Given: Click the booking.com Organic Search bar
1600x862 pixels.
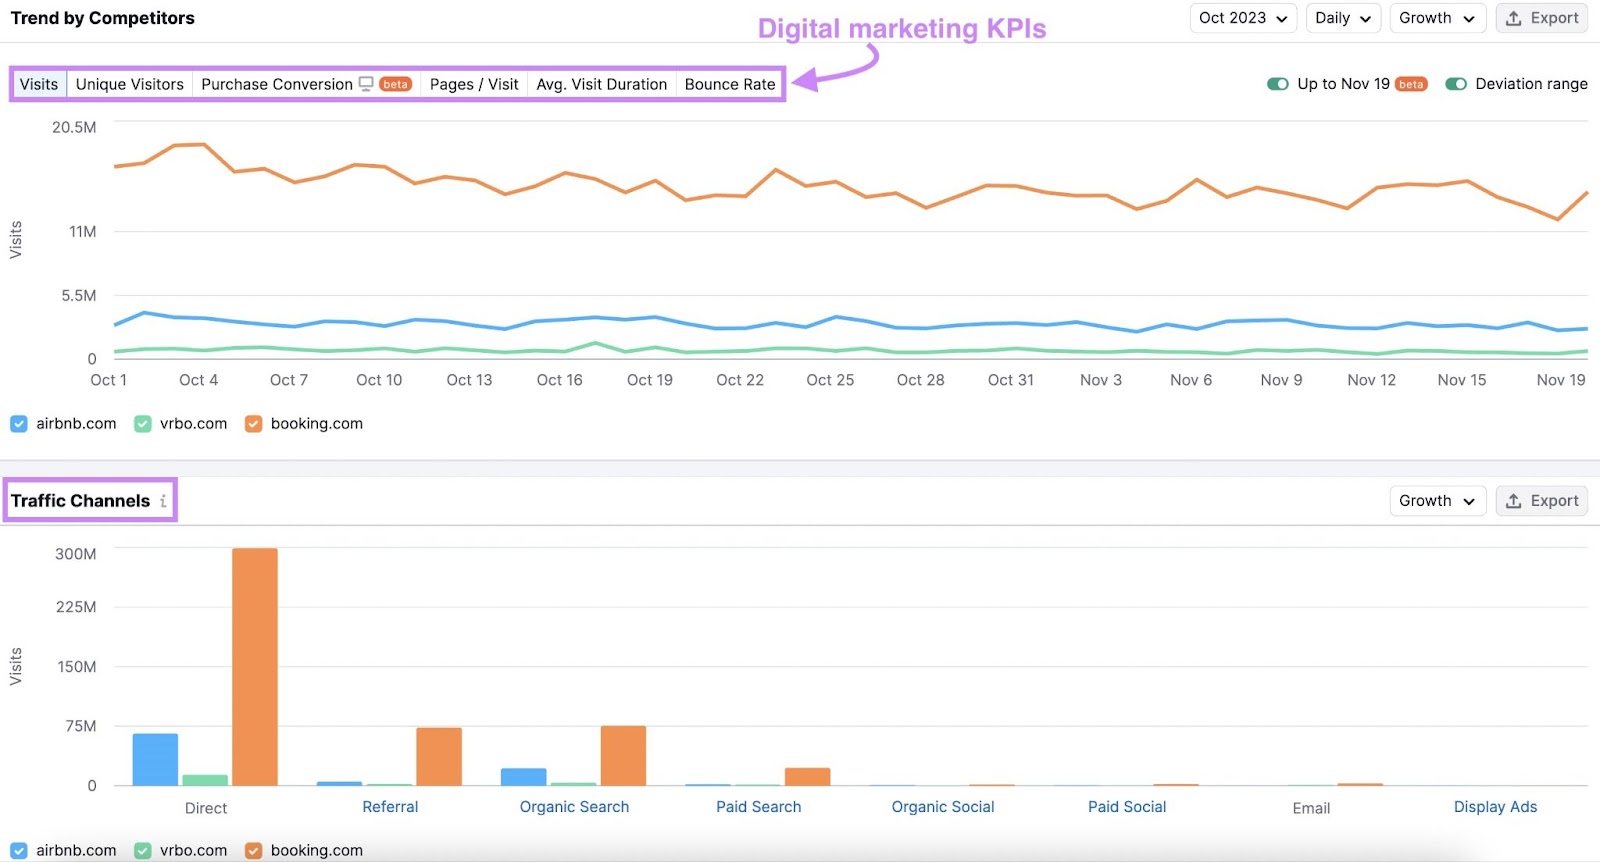Looking at the screenshot, I should coord(623,755).
